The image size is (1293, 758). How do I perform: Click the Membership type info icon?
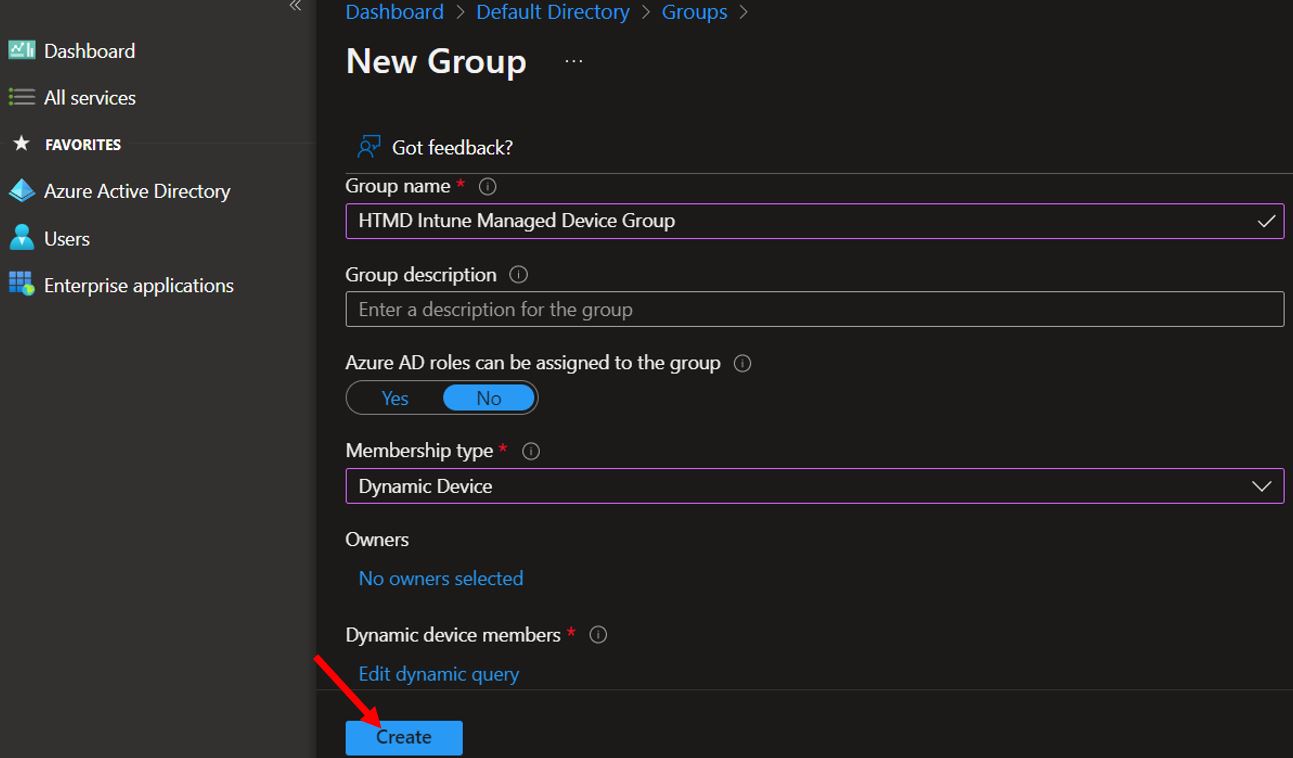[x=530, y=451]
